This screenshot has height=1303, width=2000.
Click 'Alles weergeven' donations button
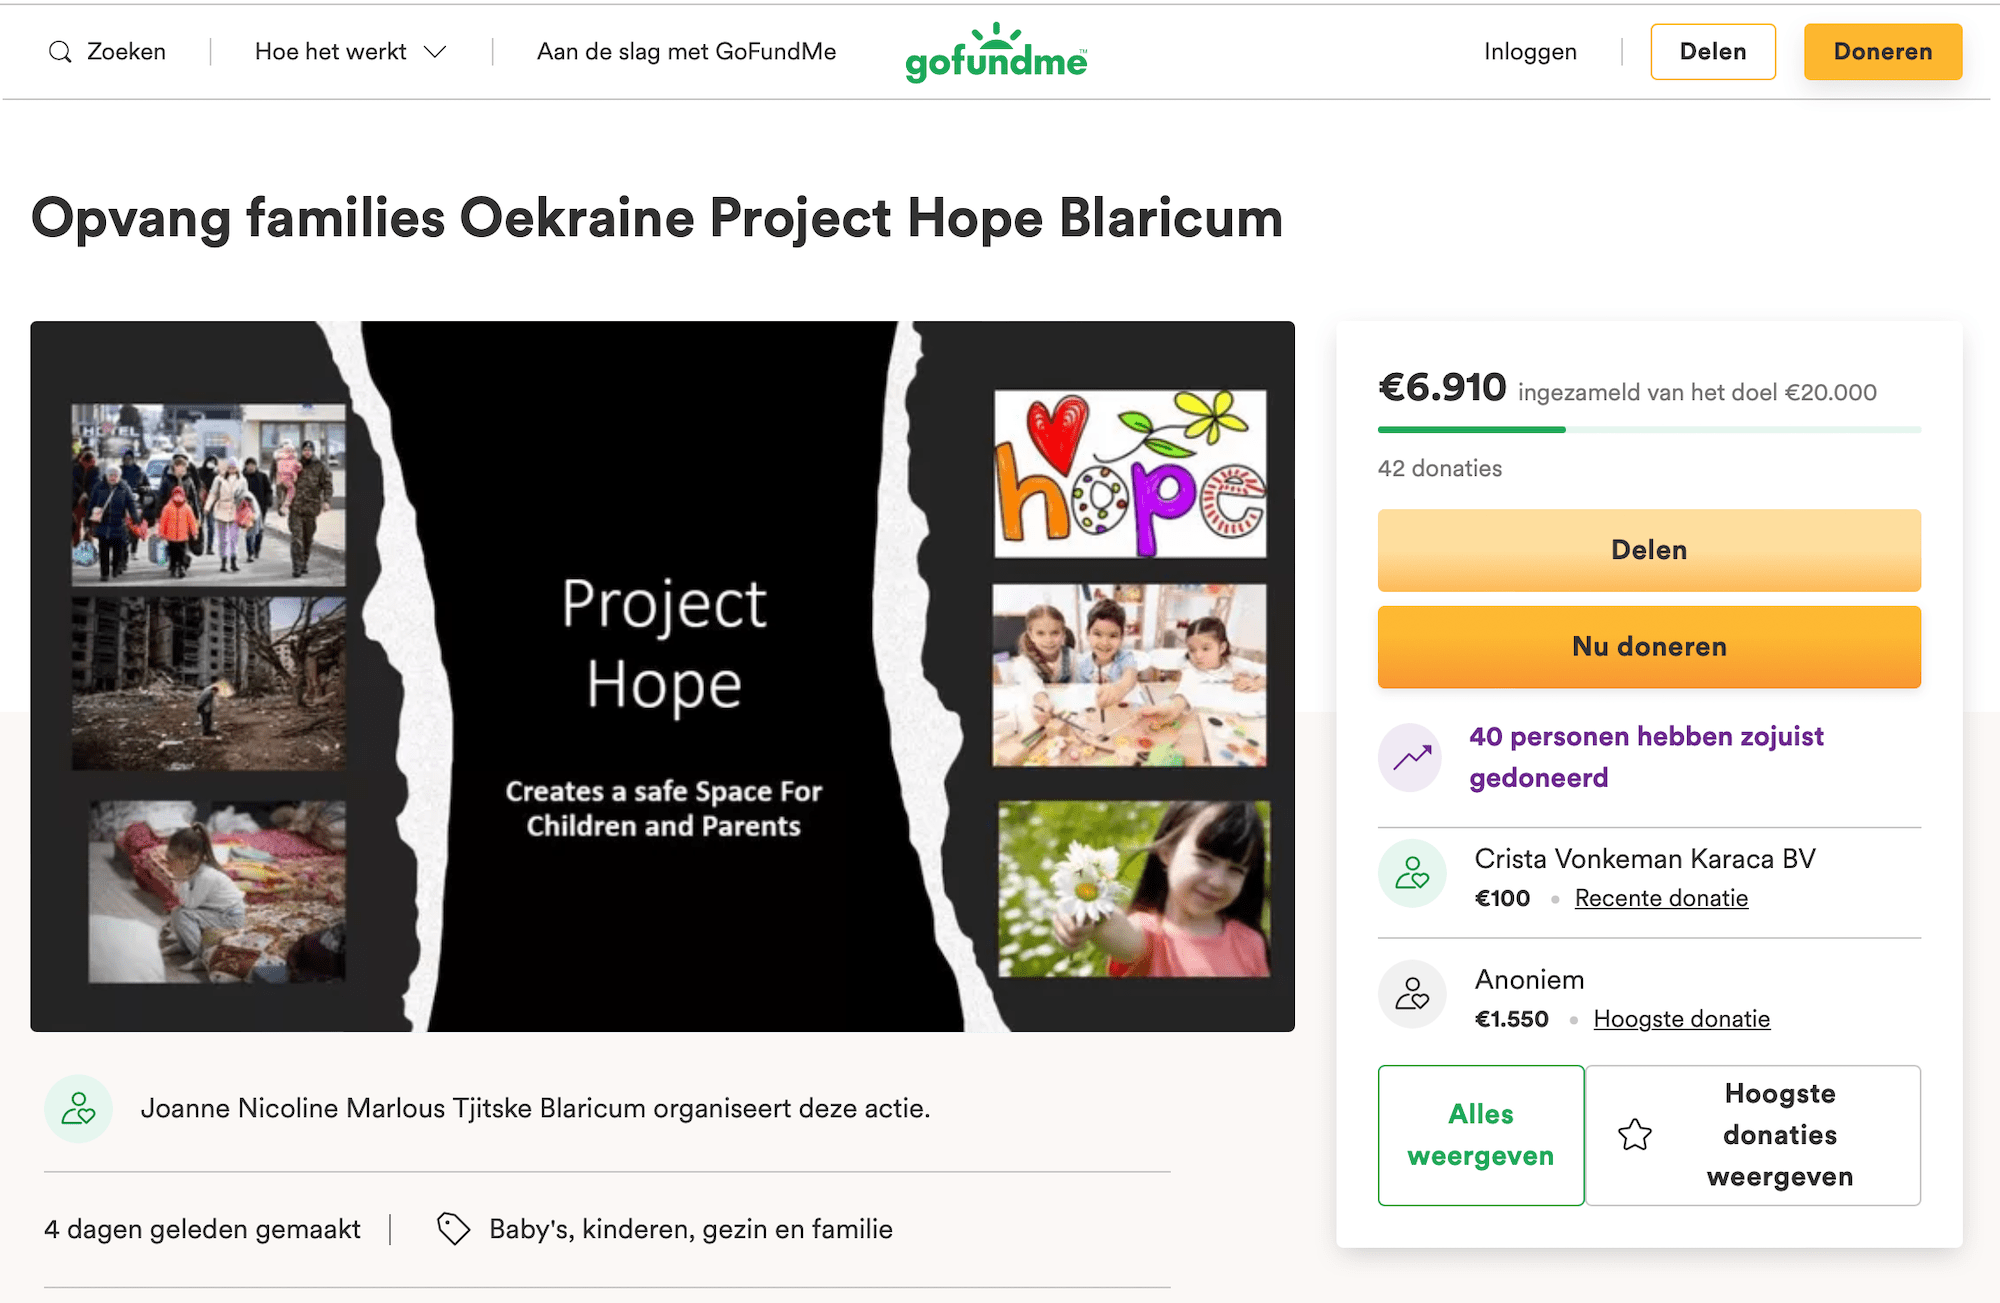1480,1135
